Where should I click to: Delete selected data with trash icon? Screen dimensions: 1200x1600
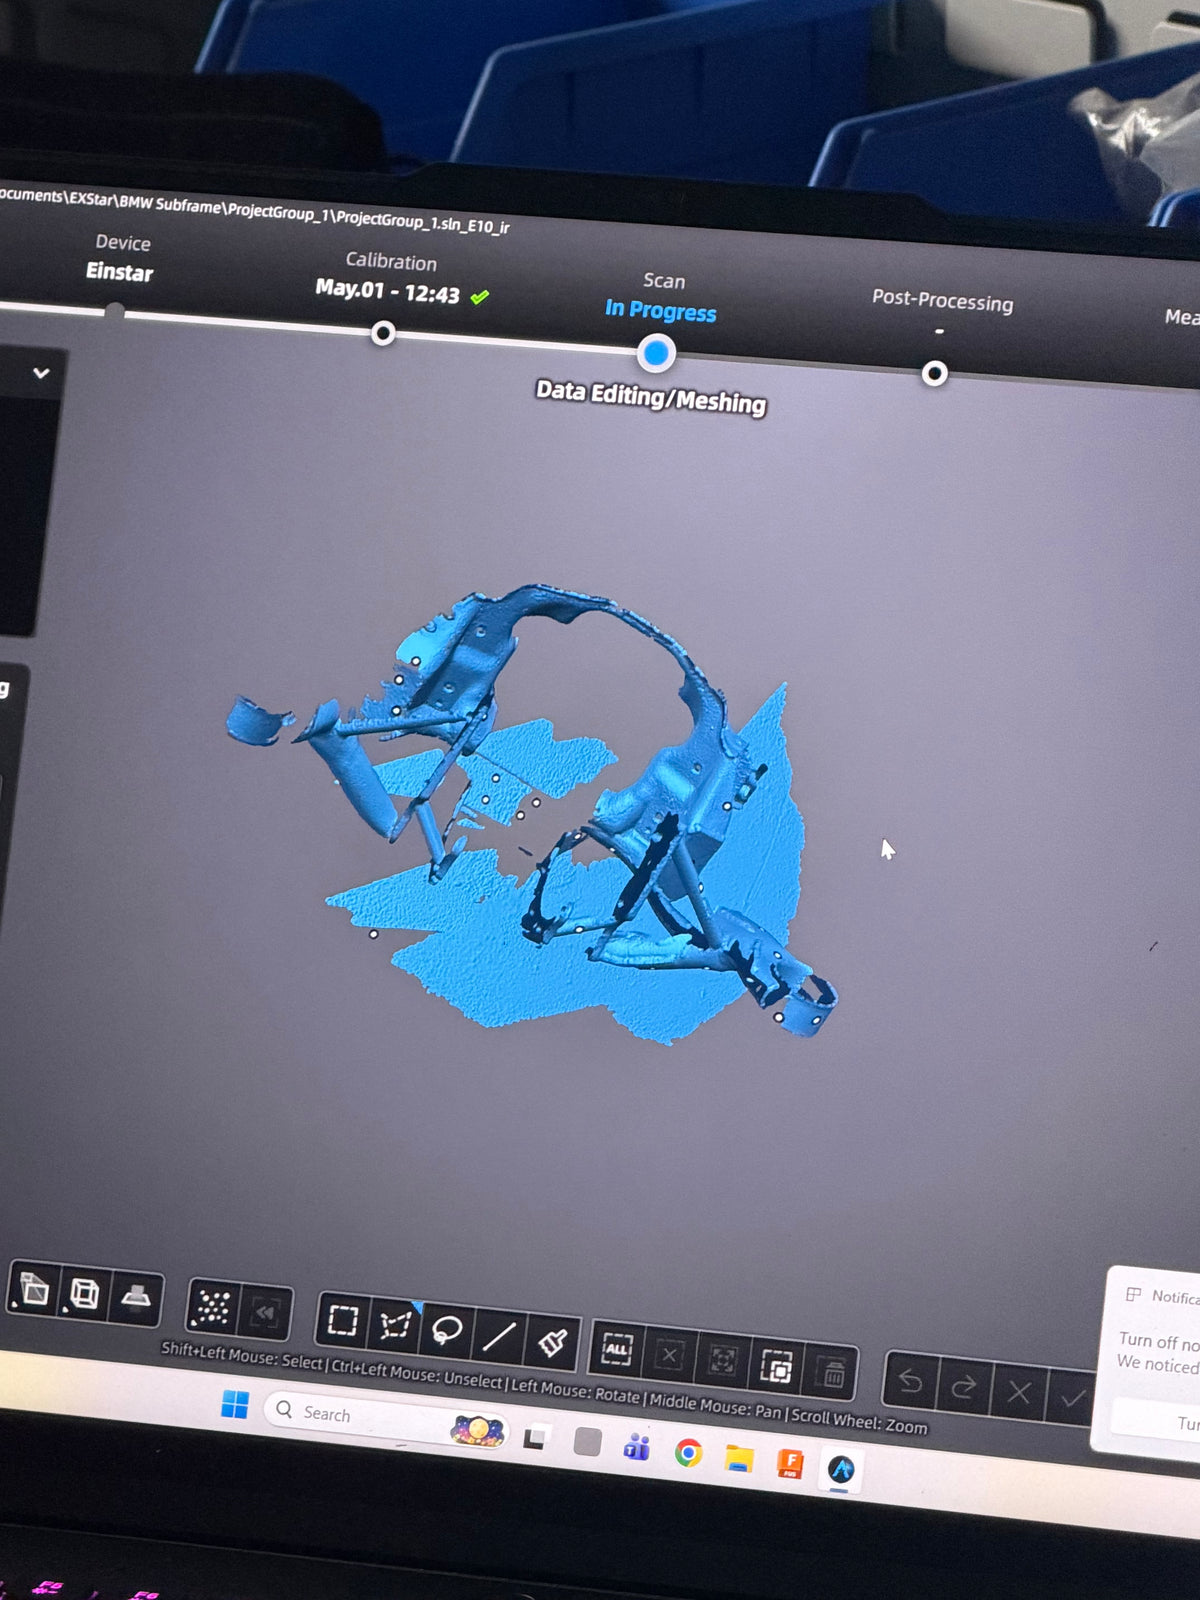831,1372
